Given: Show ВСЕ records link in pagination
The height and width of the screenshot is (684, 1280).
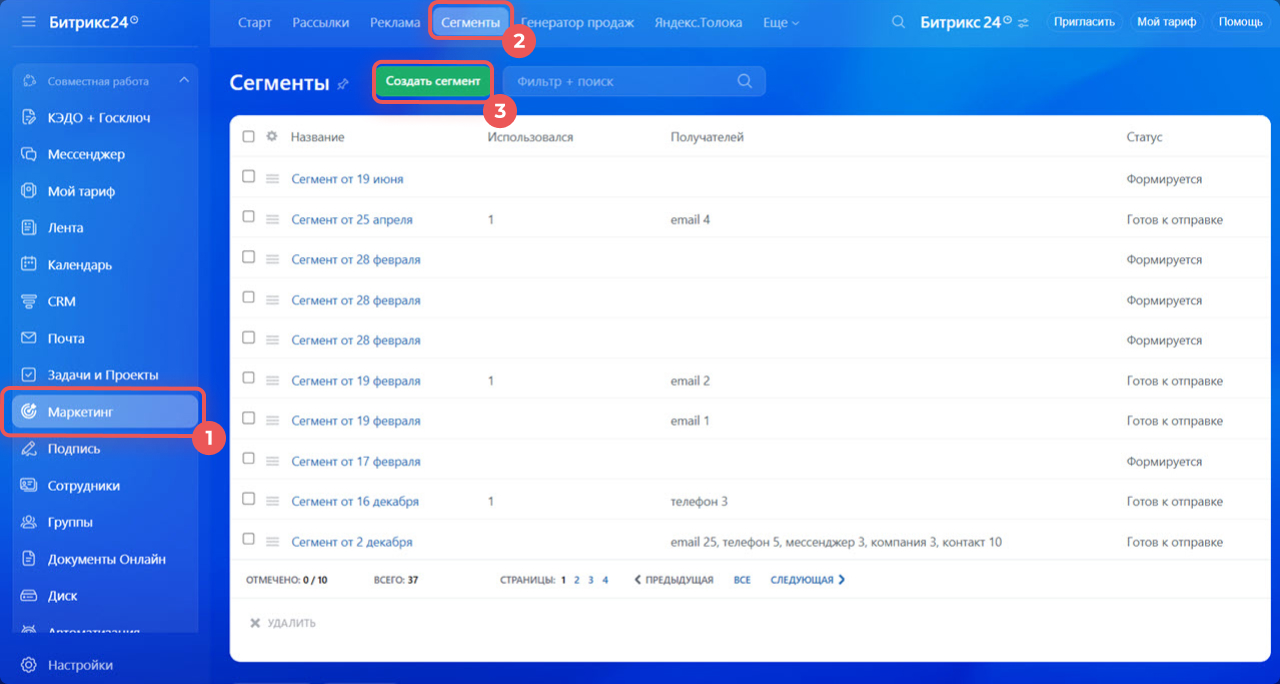Looking at the screenshot, I should 742,580.
